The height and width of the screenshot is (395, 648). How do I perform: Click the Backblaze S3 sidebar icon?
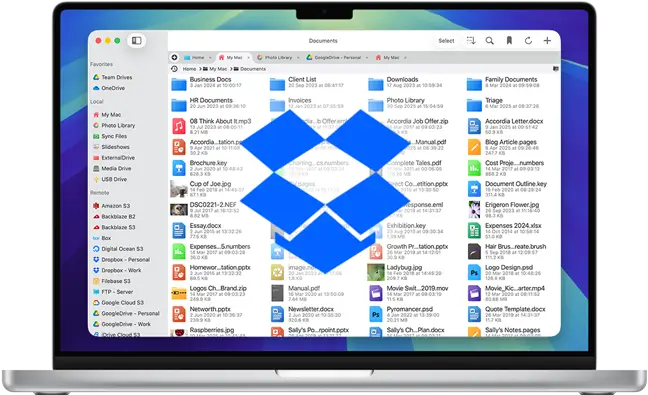click(x=96, y=227)
